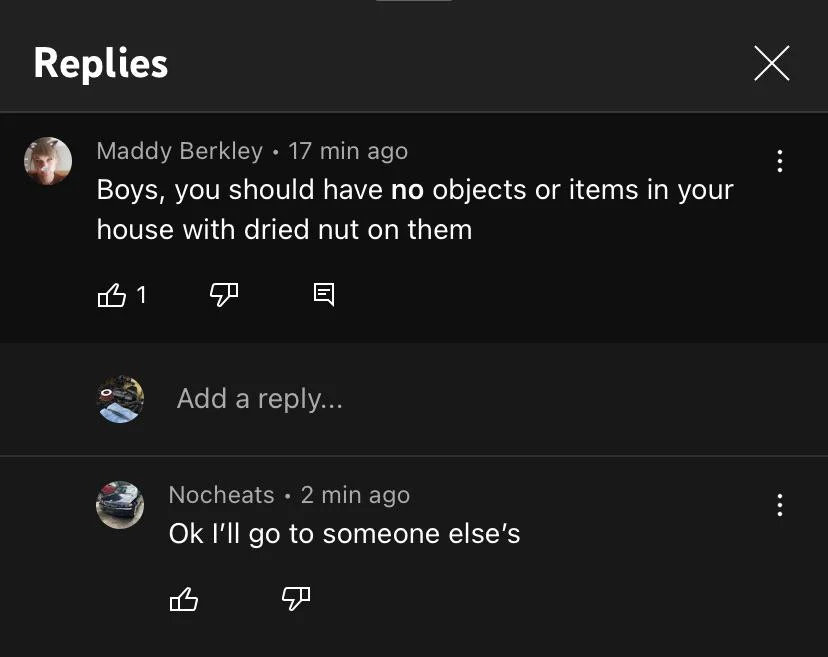
Task: Open Maddy Berkley's channel via username
Action: [179, 151]
